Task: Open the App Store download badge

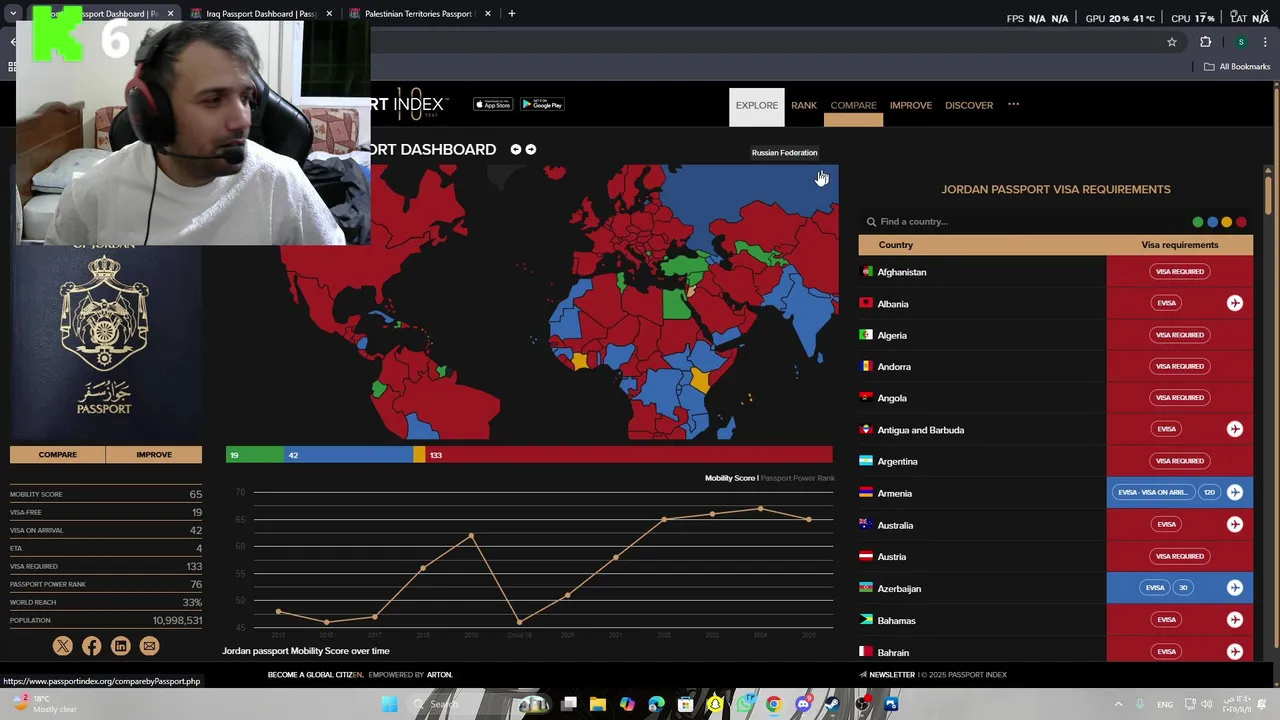Action: 493,104
